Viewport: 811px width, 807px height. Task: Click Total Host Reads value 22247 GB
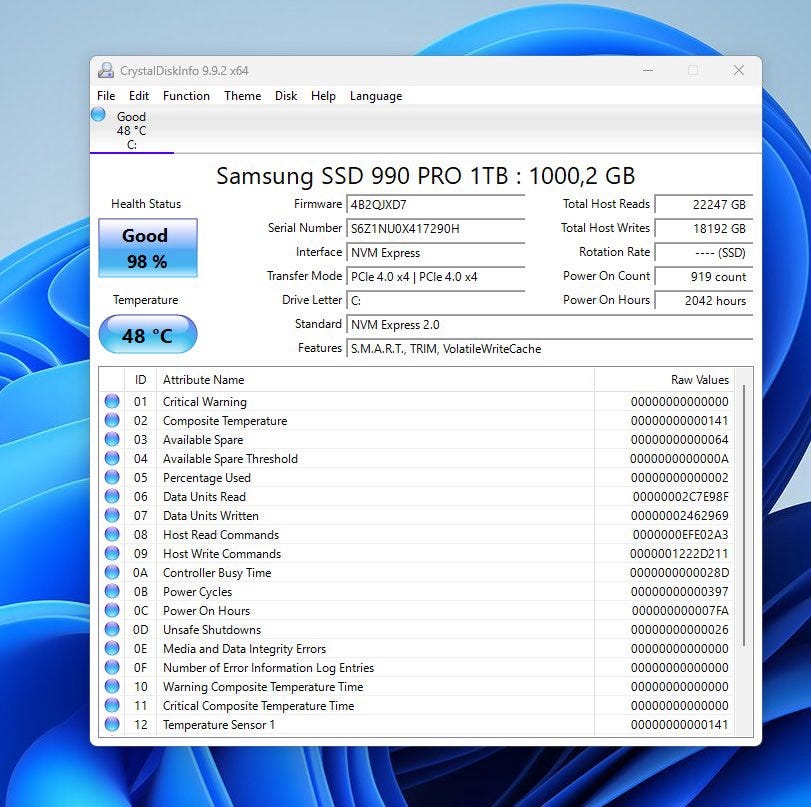[703, 204]
